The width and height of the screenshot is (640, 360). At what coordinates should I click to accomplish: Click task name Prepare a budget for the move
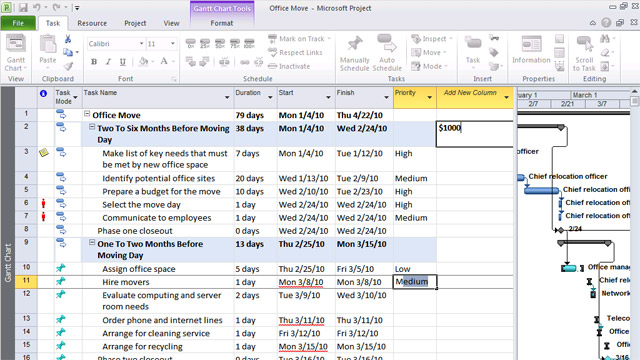pyautogui.click(x=161, y=191)
